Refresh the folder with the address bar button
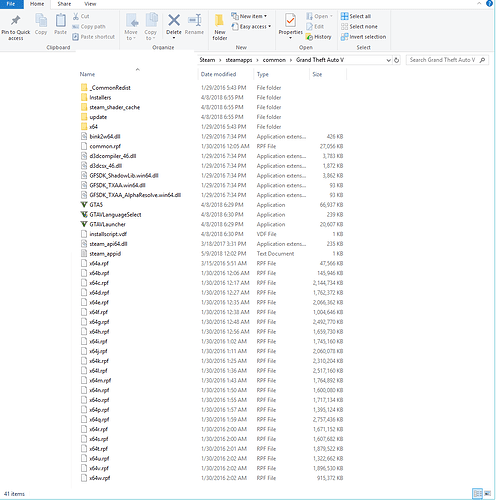The height and width of the screenshot is (500, 496). [397, 60]
